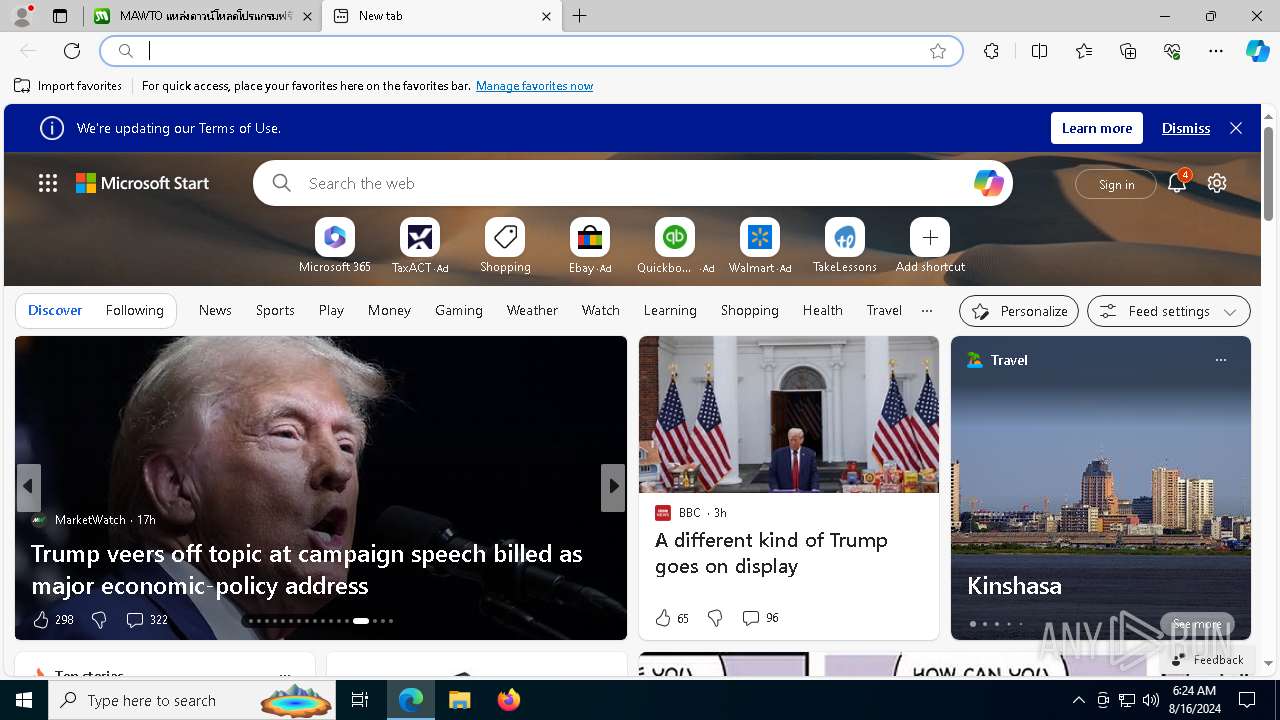Show hidden system tray icons chevron

pos(1078,700)
